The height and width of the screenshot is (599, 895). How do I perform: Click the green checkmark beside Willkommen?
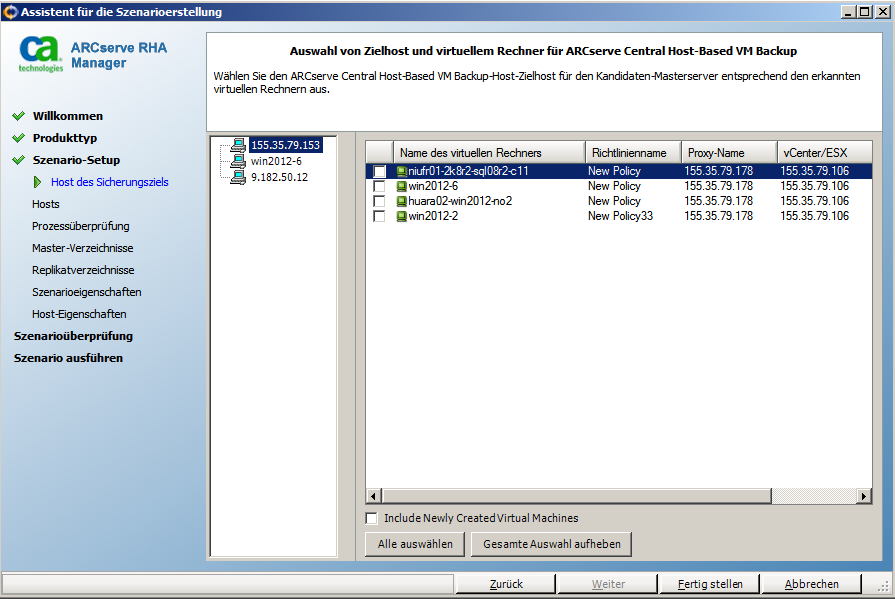click(x=19, y=116)
